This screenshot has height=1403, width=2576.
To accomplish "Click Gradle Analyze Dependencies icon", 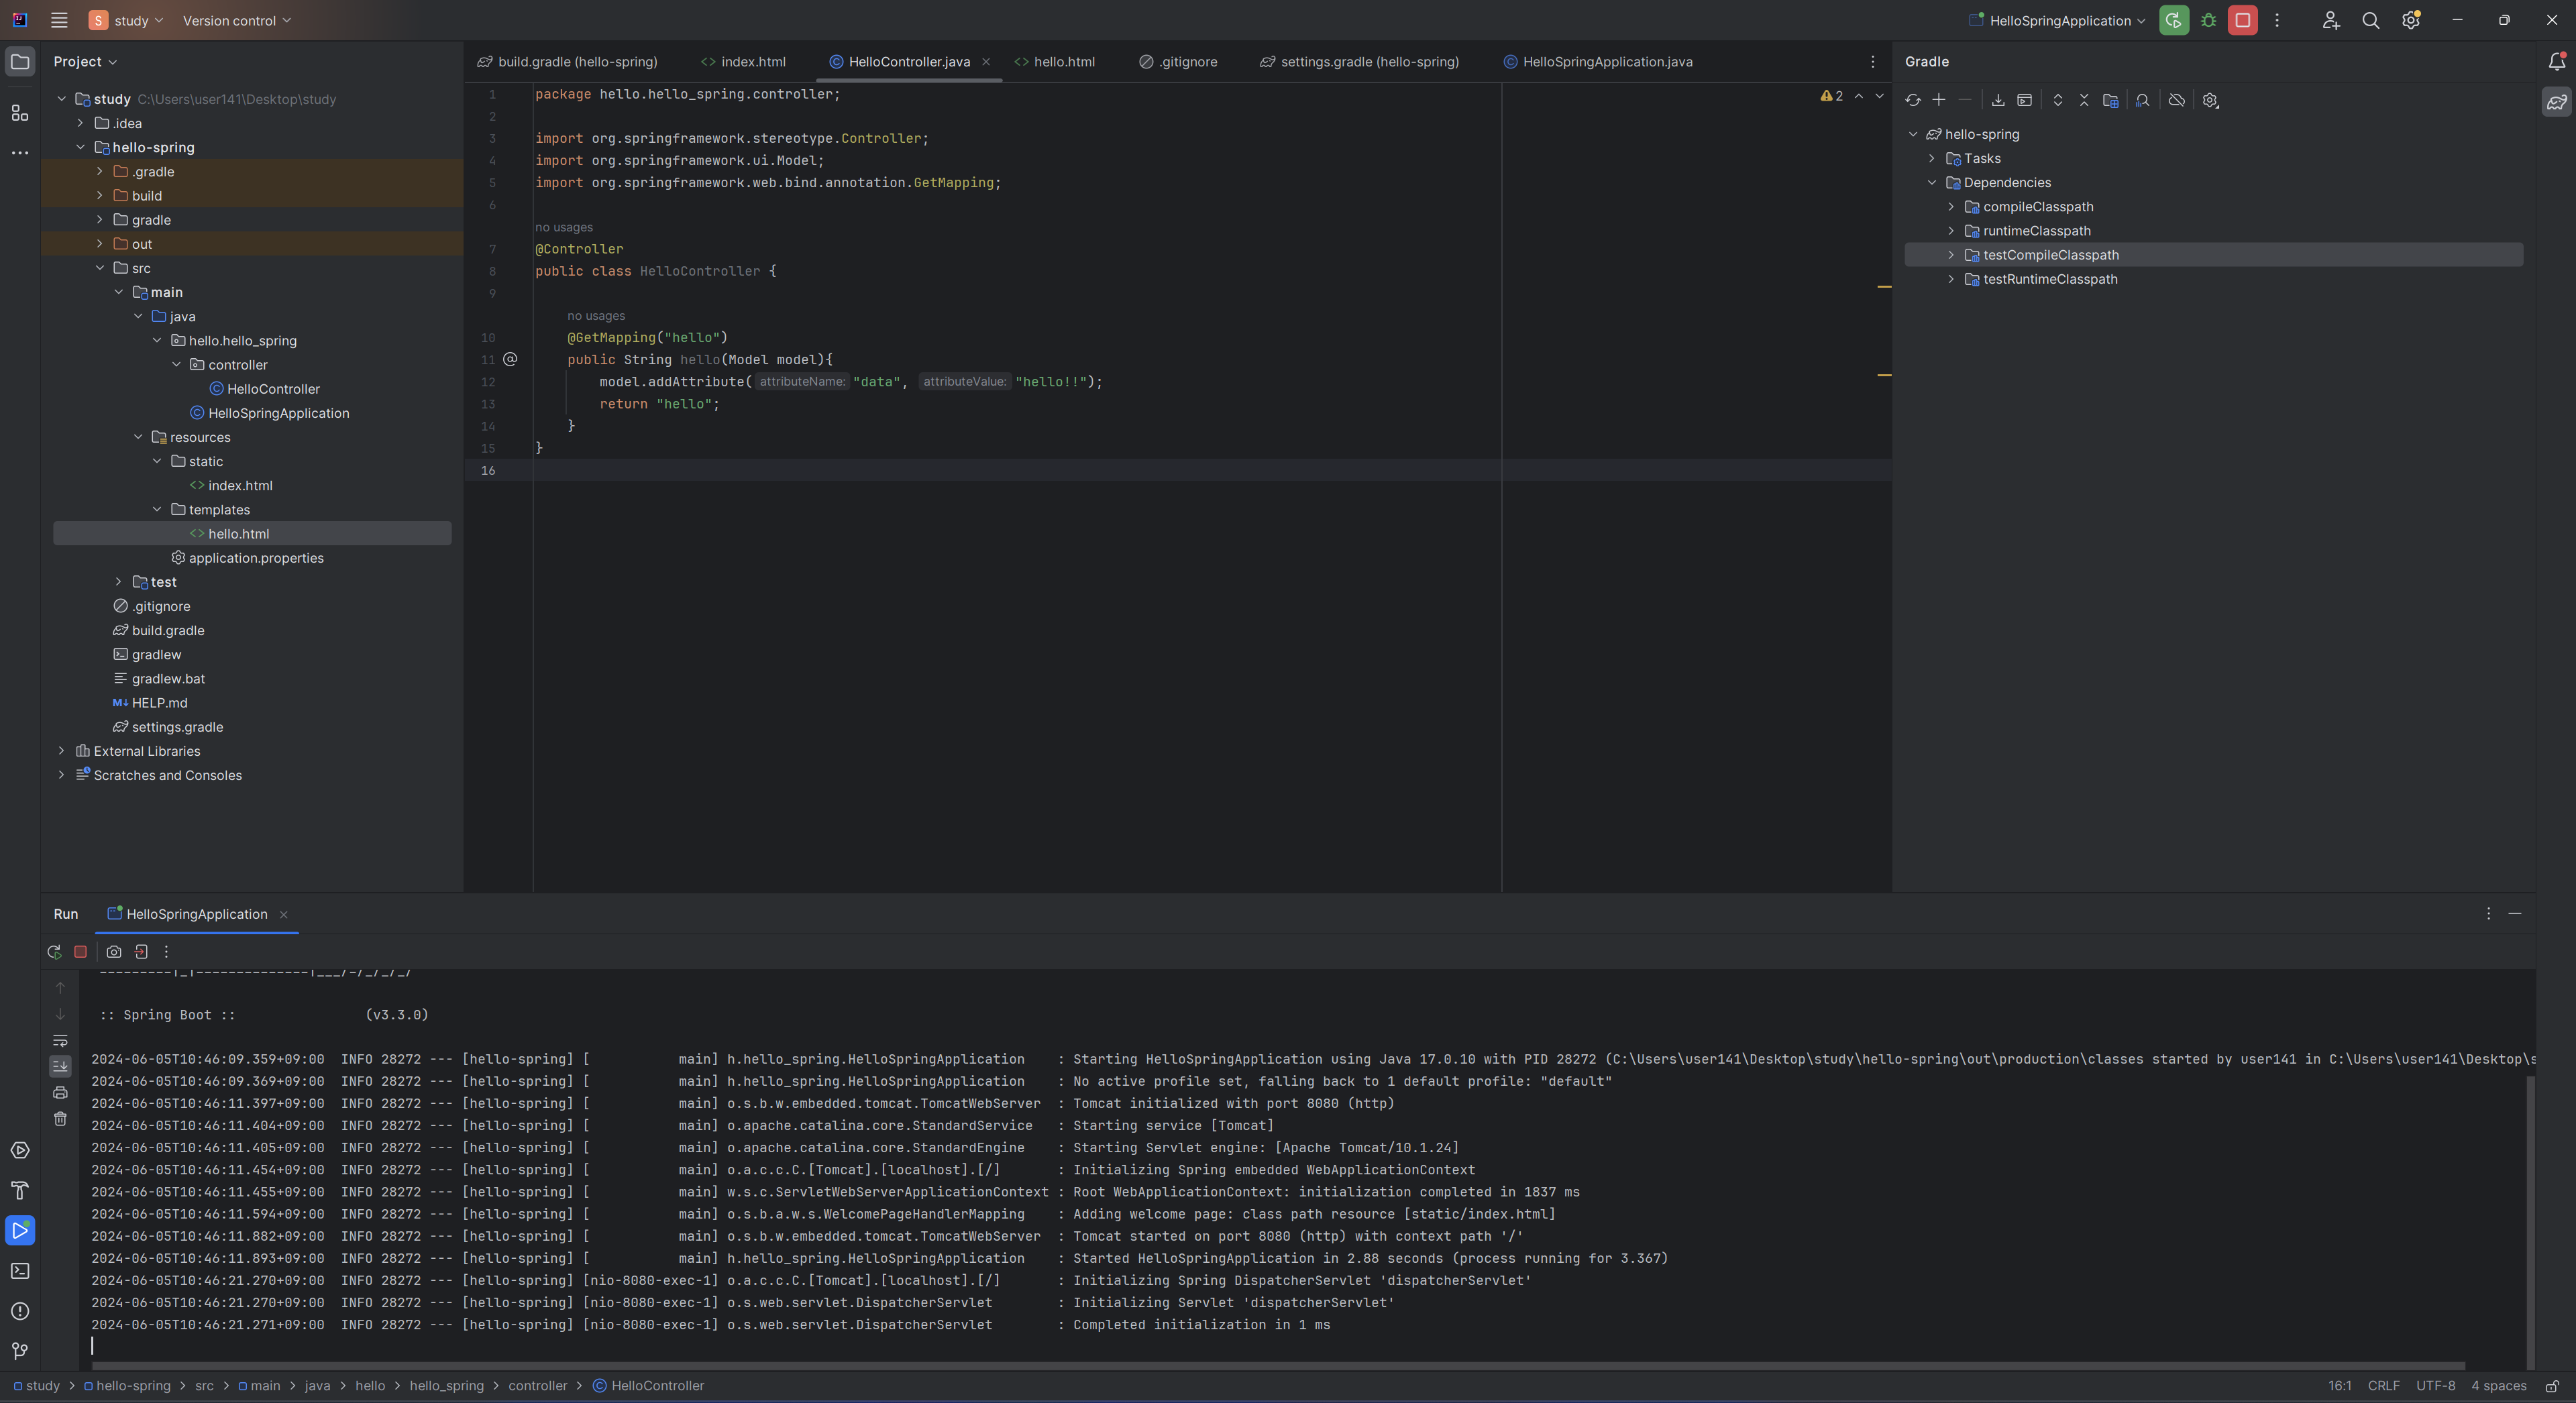I will 2142,100.
